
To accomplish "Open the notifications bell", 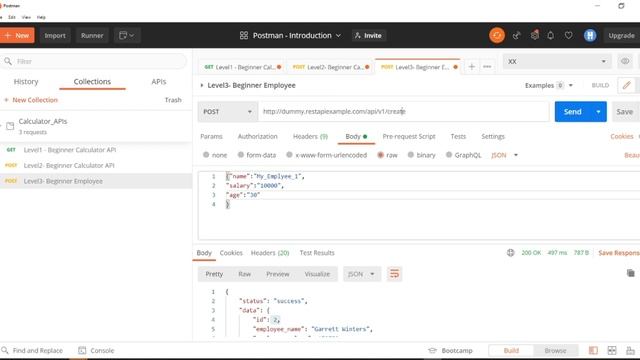I will 551,36.
